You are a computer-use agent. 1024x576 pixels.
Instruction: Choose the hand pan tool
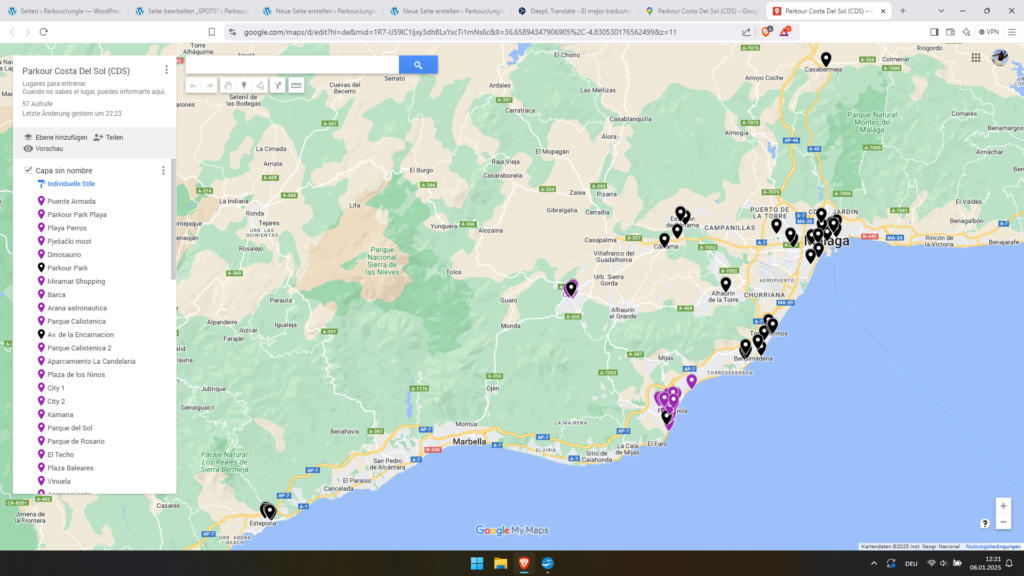(x=227, y=86)
